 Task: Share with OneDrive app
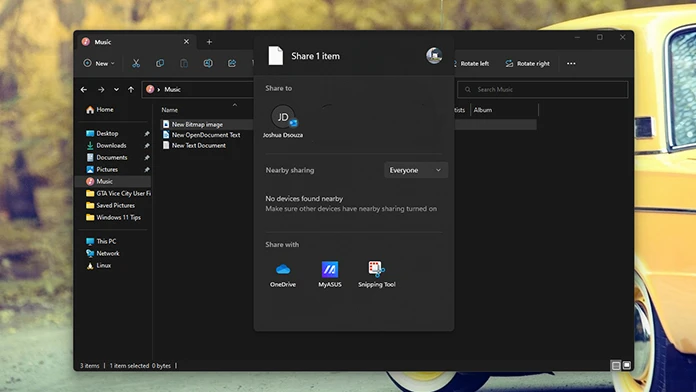coord(283,274)
